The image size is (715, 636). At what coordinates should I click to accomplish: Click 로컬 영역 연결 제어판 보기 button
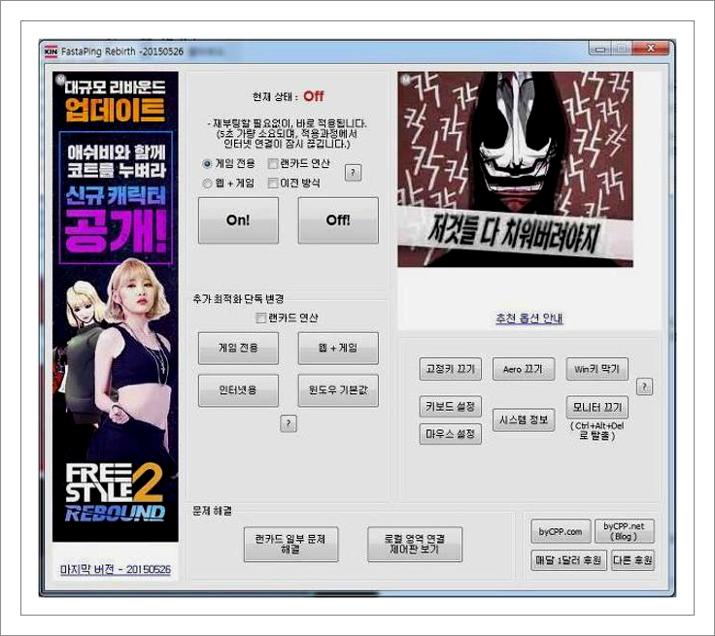click(414, 544)
